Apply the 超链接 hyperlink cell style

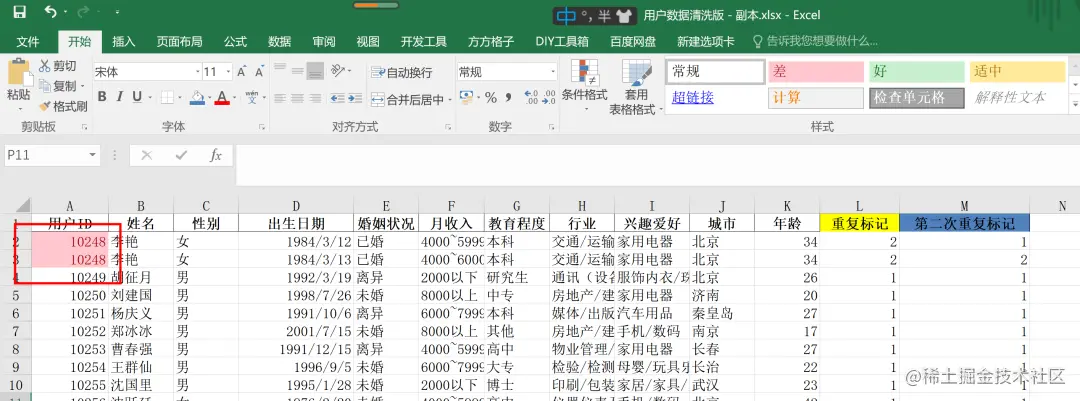coord(693,97)
